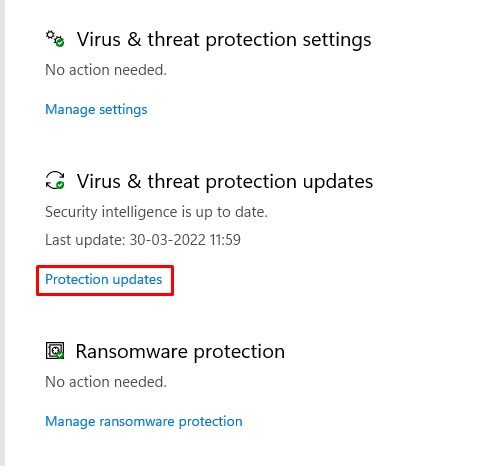Click the 'Last update:' label text
The width and height of the screenshot is (489, 466).
click(x=85, y=240)
